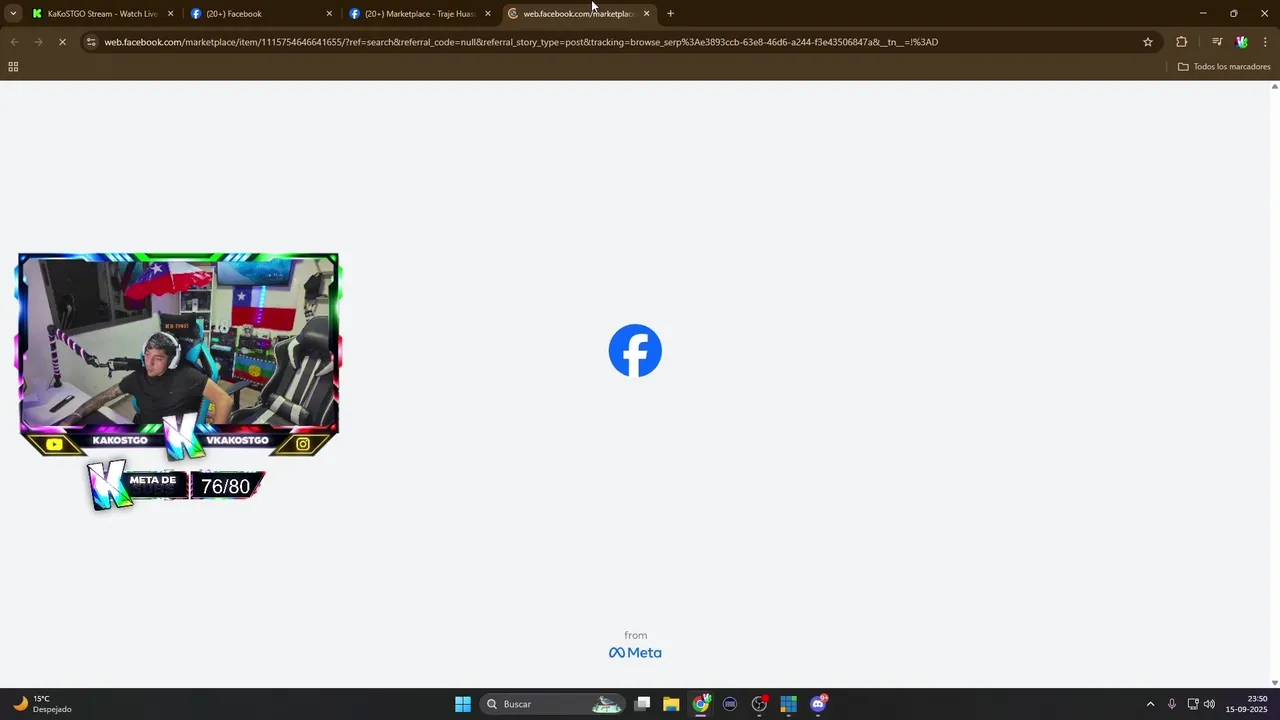Image resolution: width=1280 pixels, height=720 pixels.
Task: Open the Extensions puzzle icon
Action: 1181,42
